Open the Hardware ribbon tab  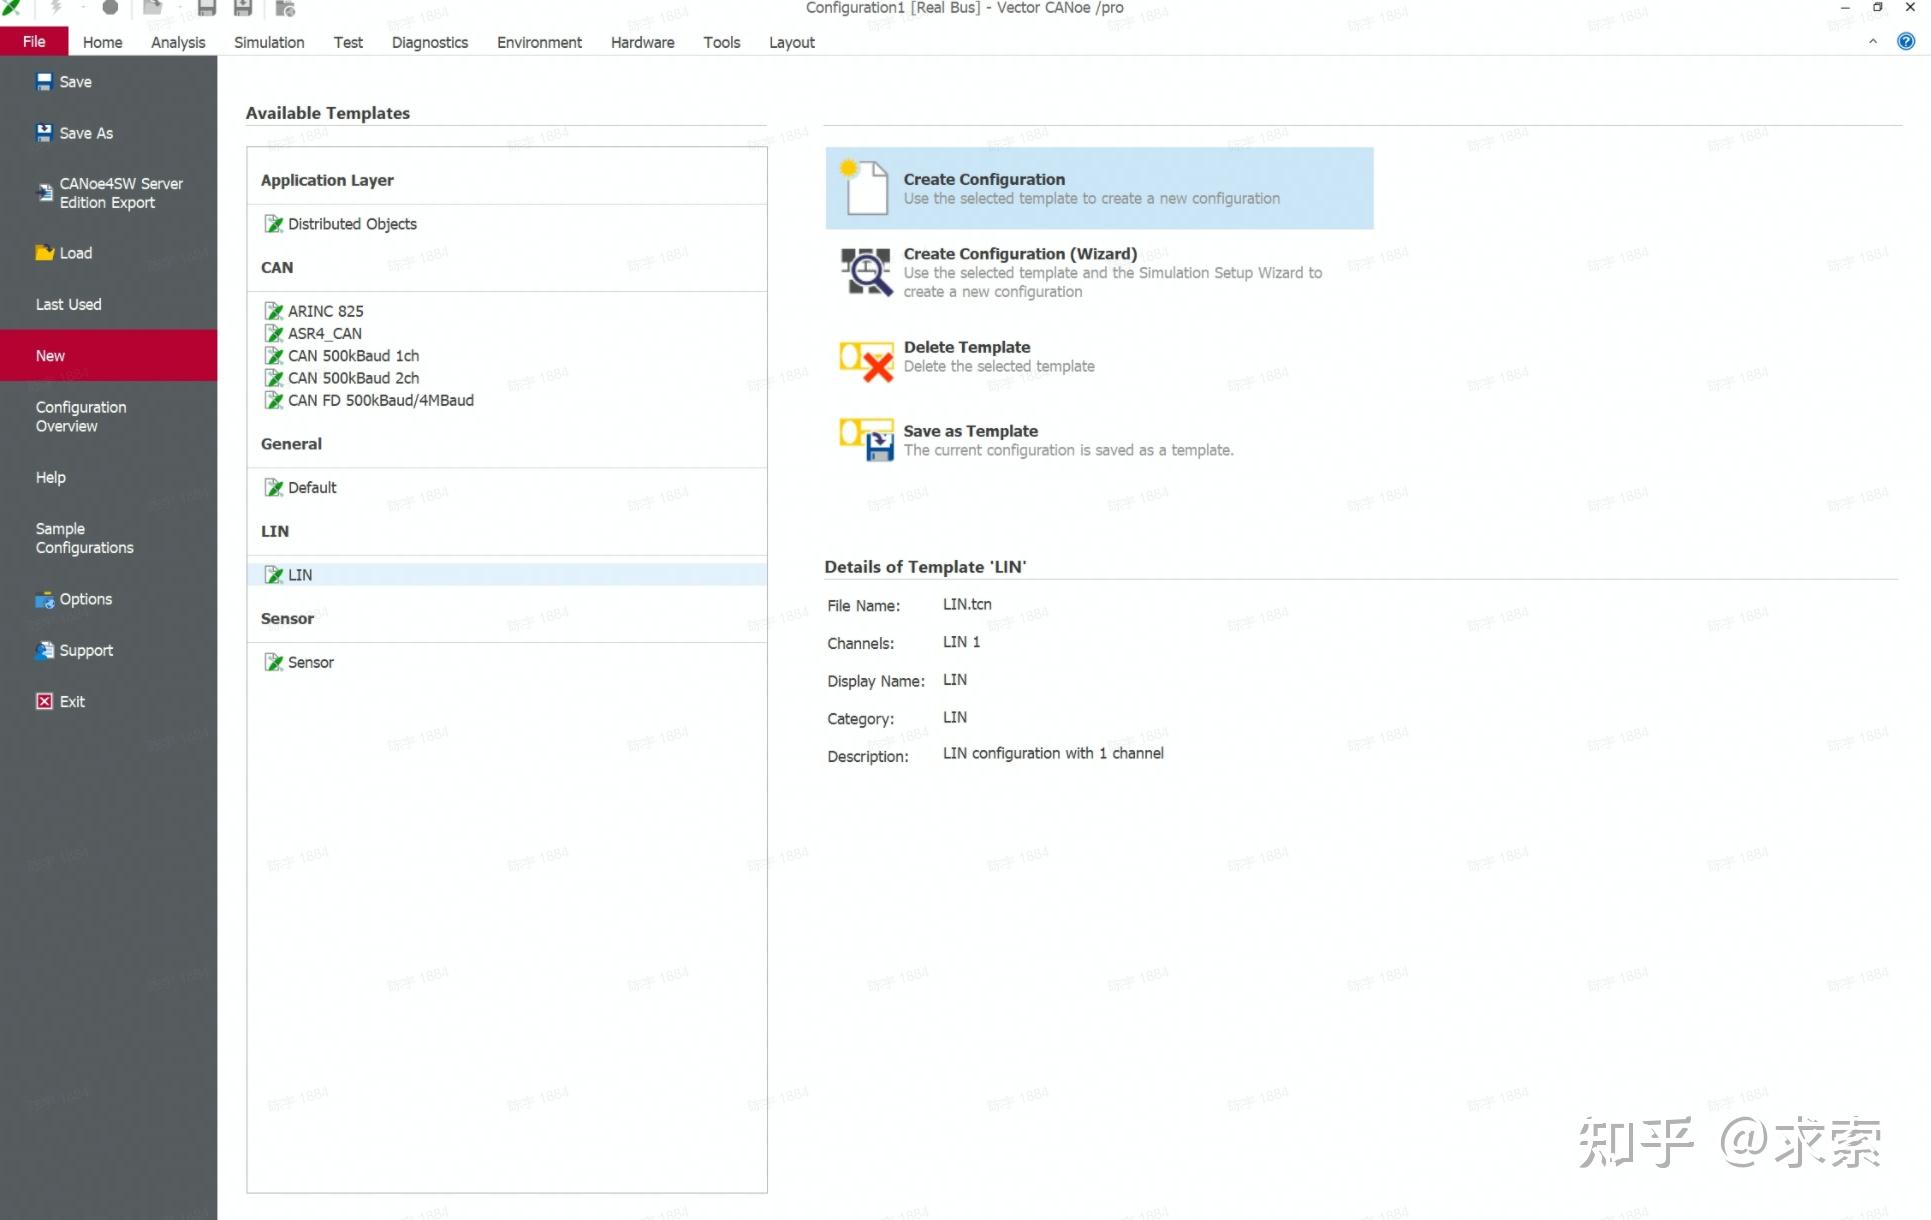coord(642,42)
